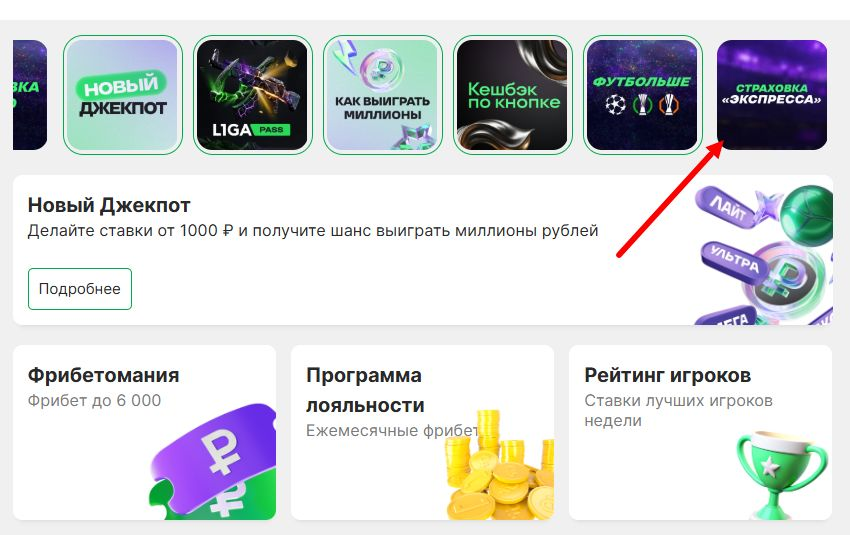Select the partially hidden story at left edge

coord(30,95)
